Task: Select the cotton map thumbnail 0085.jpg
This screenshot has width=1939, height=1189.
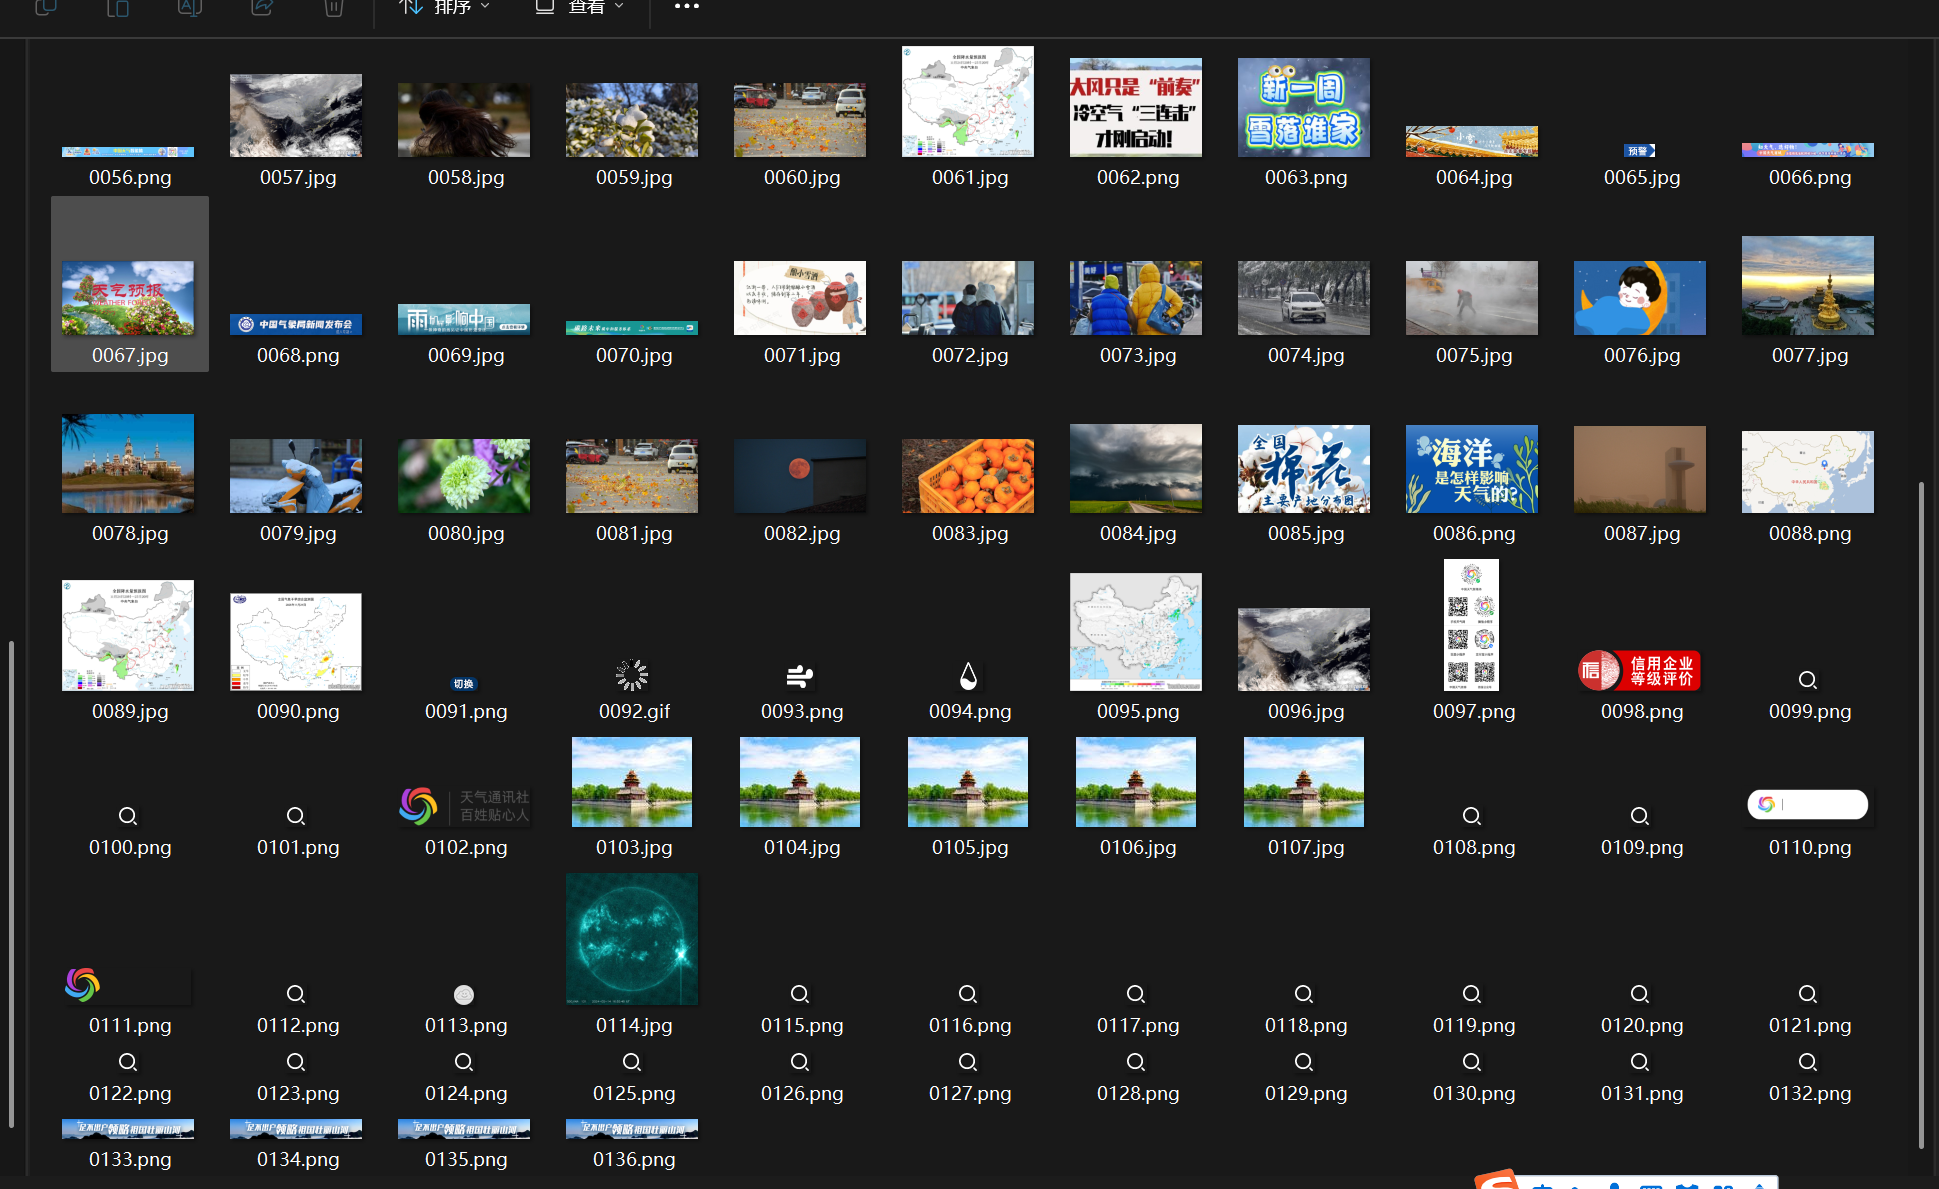Action: pyautogui.click(x=1303, y=469)
